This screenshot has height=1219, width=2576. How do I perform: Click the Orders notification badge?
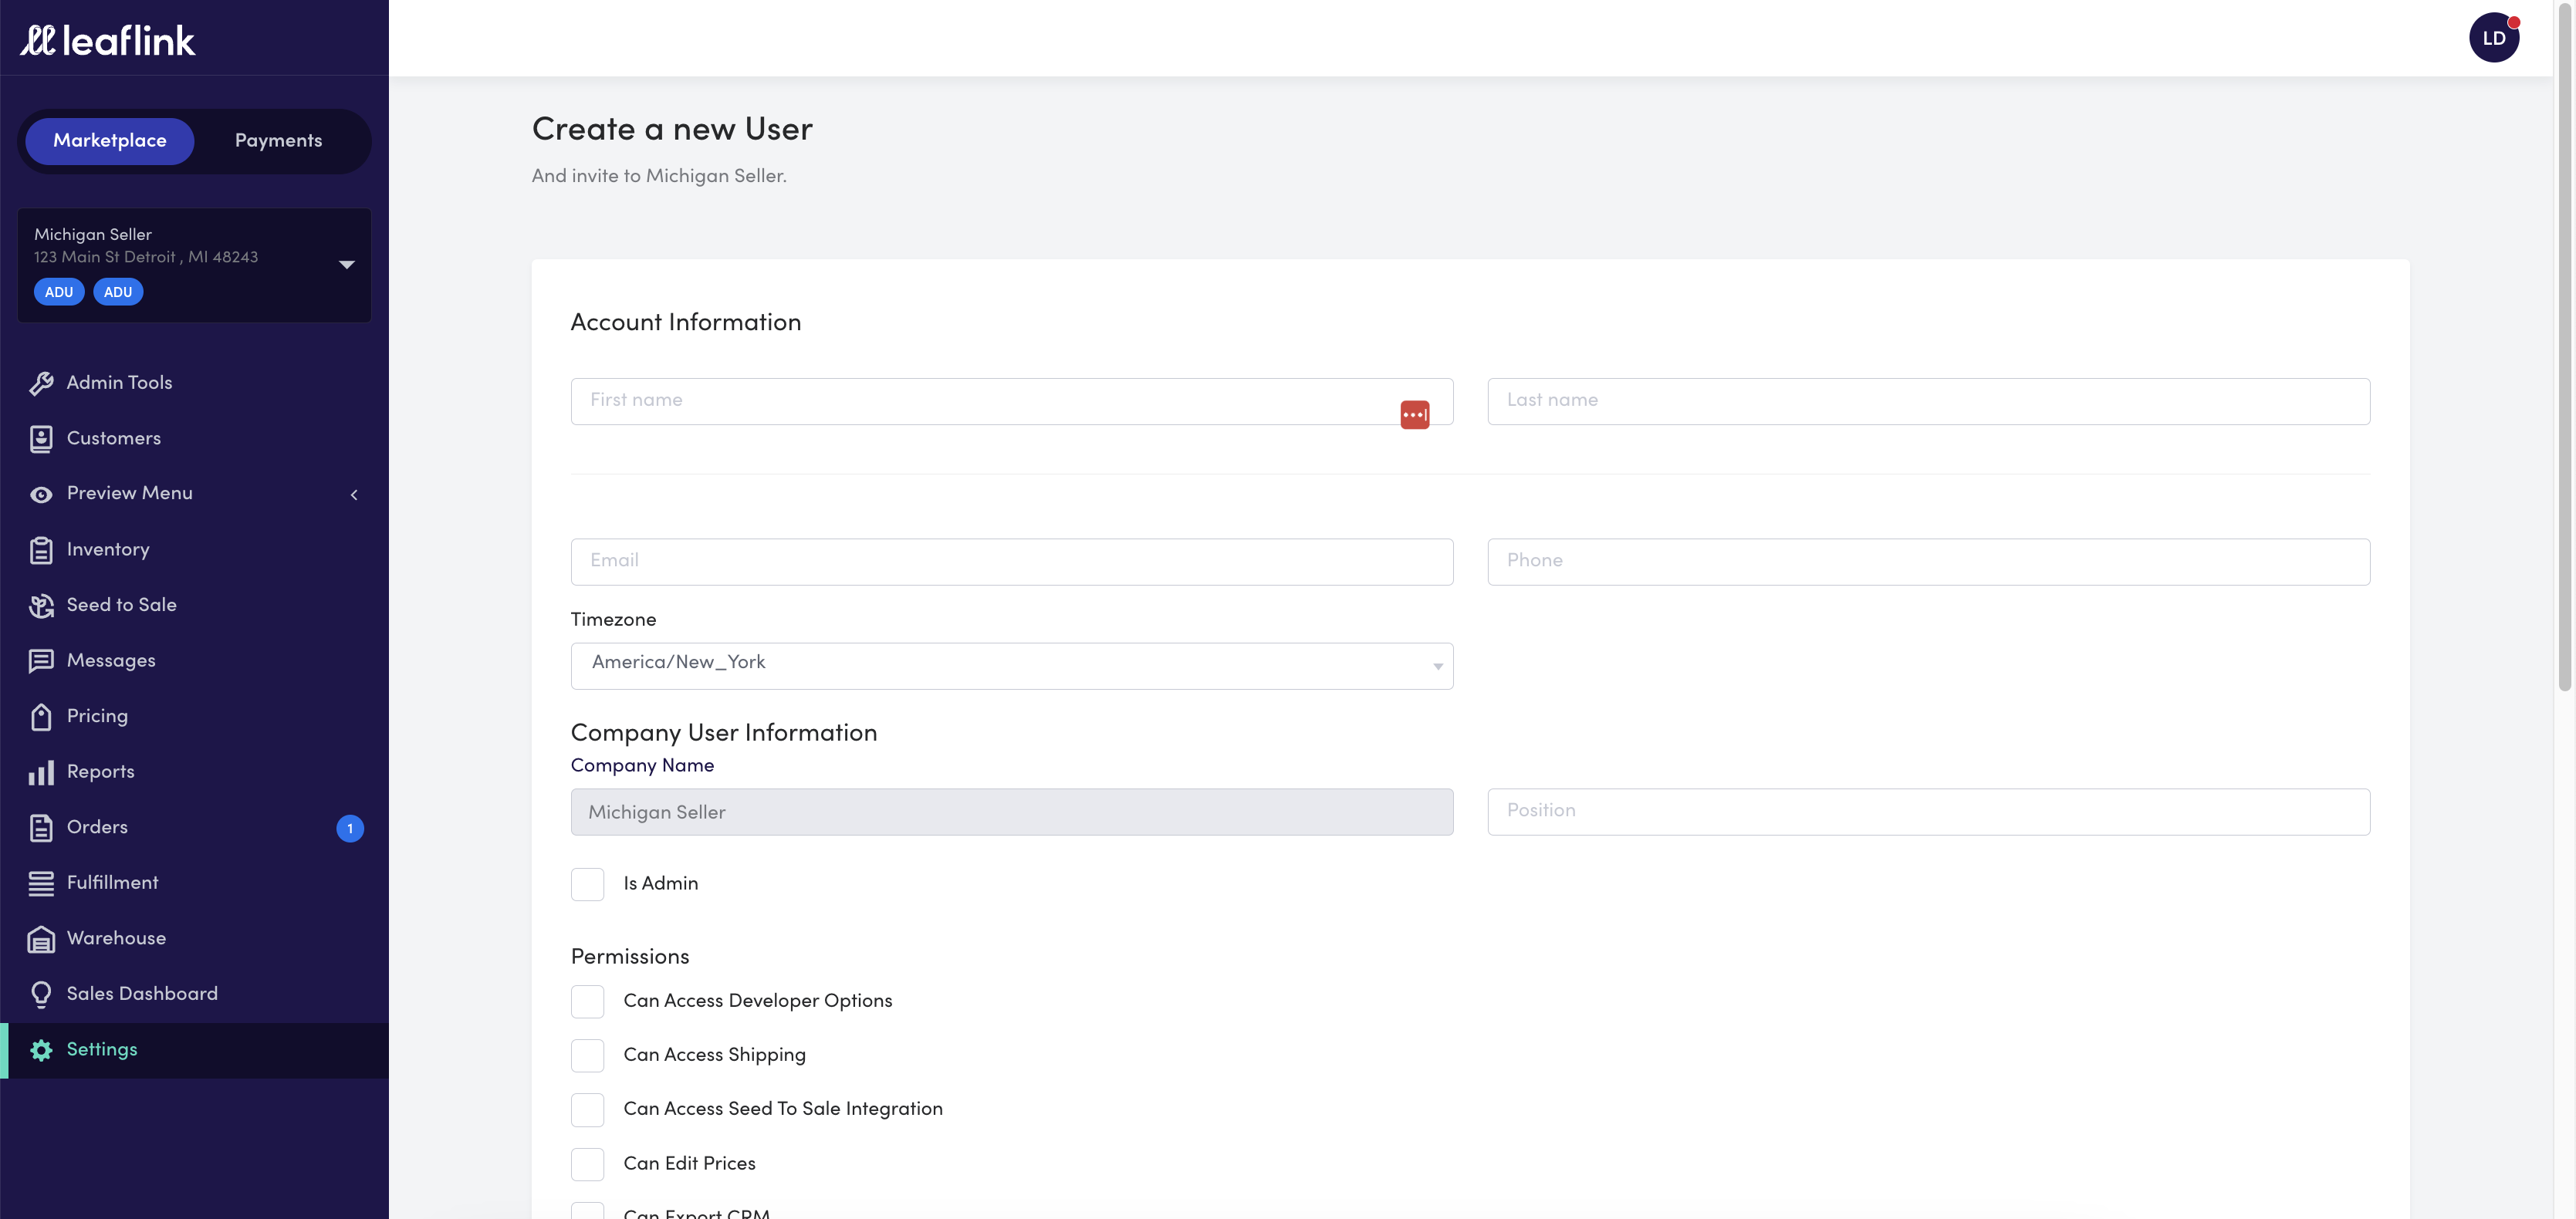click(x=350, y=828)
